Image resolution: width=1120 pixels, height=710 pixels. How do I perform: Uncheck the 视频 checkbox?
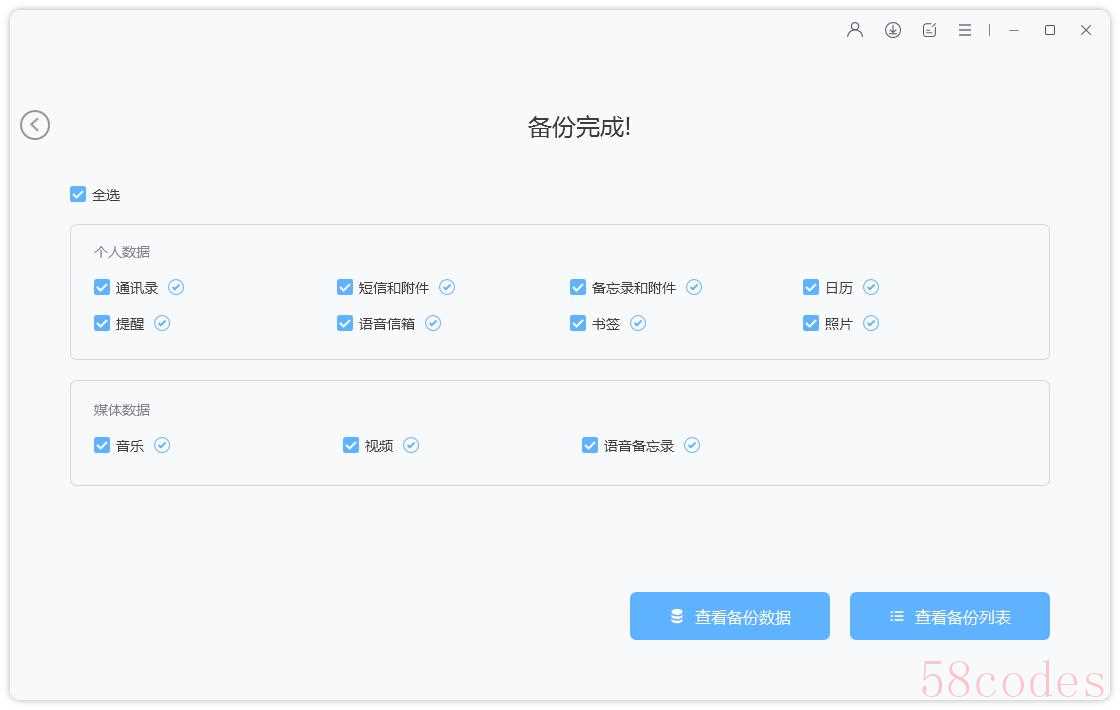pyautogui.click(x=351, y=446)
